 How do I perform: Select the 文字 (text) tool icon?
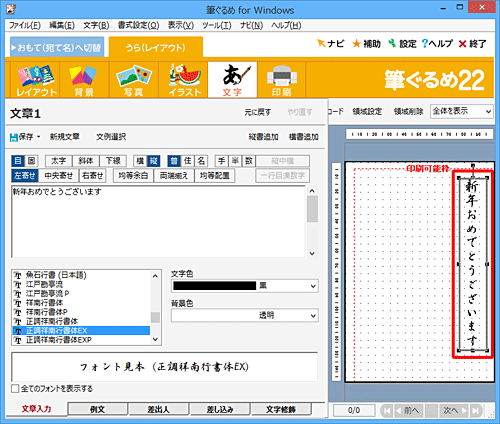[232, 80]
